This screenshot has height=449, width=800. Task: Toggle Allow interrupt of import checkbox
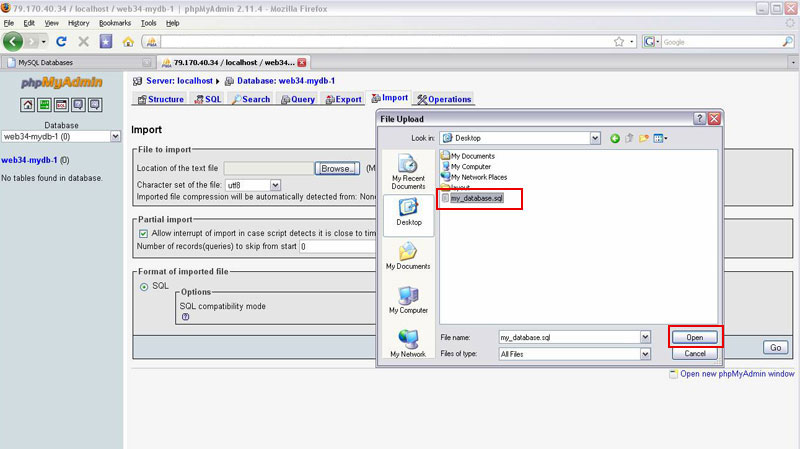pos(143,234)
